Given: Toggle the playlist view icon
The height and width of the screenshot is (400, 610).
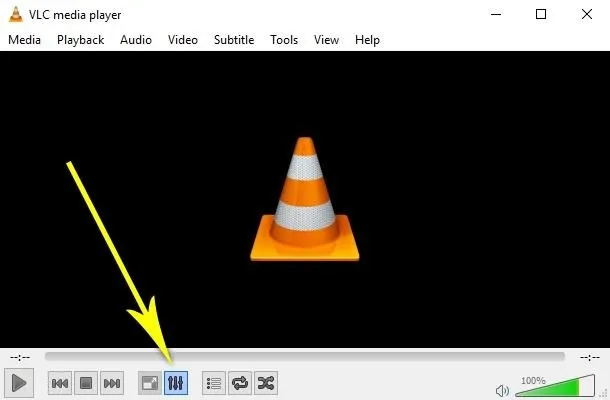Looking at the screenshot, I should pyautogui.click(x=214, y=383).
